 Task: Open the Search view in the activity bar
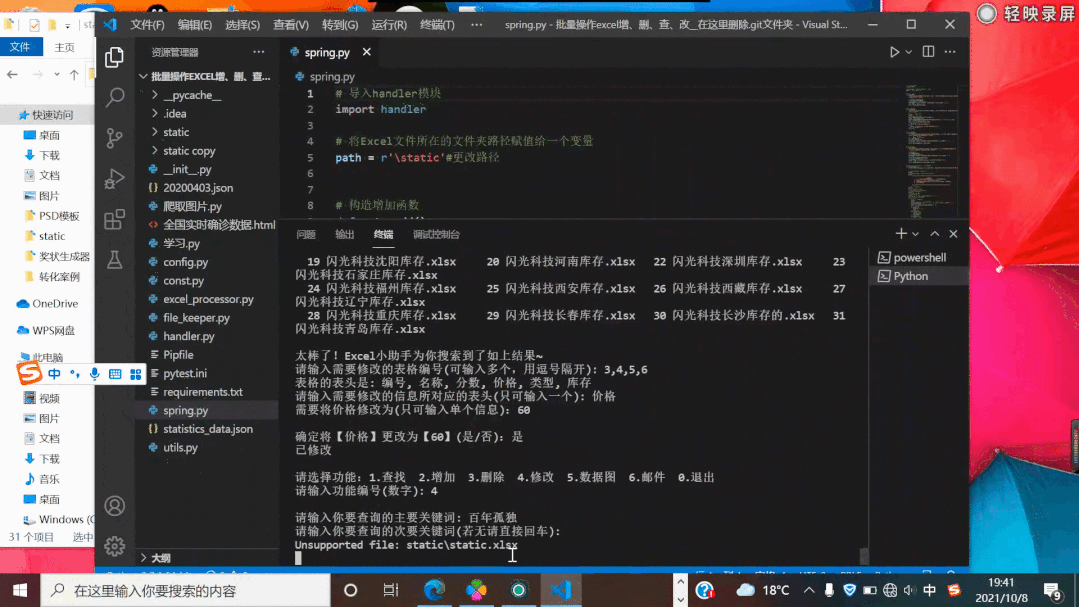point(114,95)
